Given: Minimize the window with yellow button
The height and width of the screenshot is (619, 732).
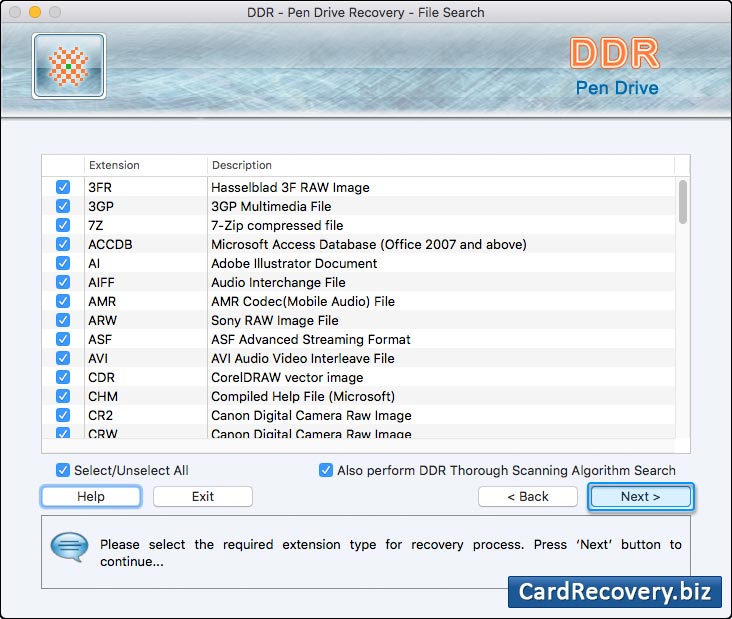Looking at the screenshot, I should (35, 12).
